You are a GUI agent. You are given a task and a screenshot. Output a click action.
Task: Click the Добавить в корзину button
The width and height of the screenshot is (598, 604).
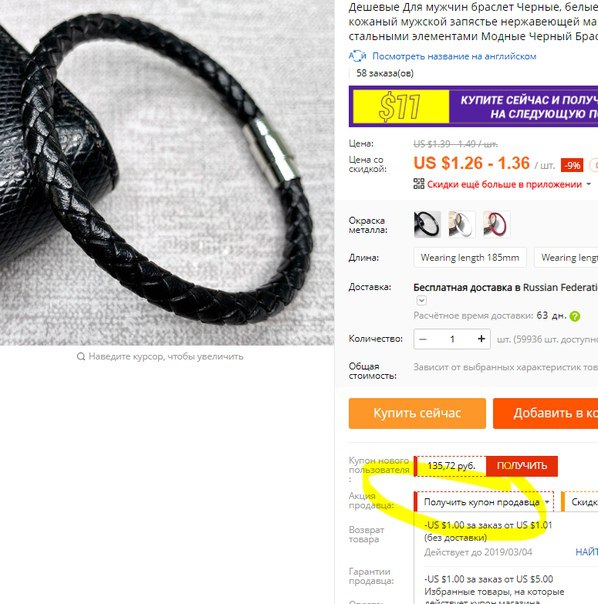(x=546, y=413)
